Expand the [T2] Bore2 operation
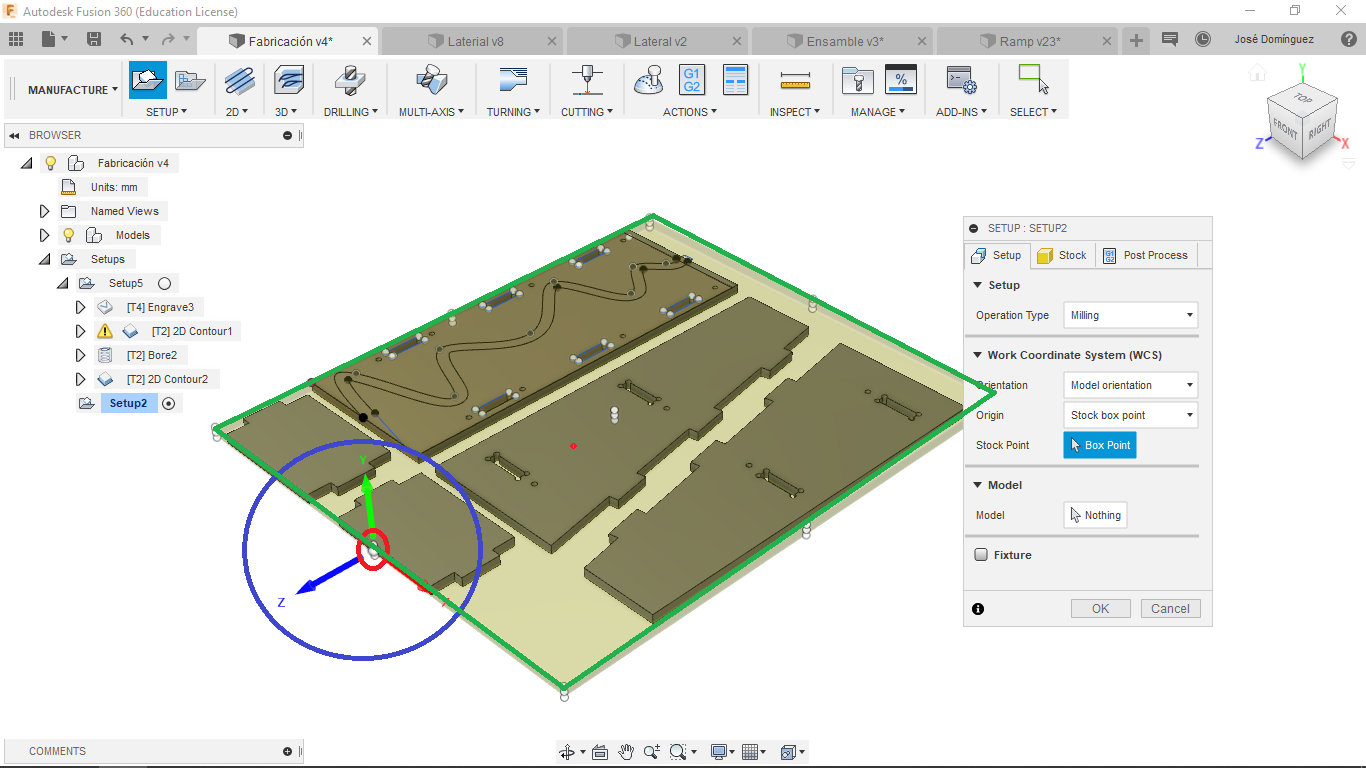1366x768 pixels. [81, 355]
